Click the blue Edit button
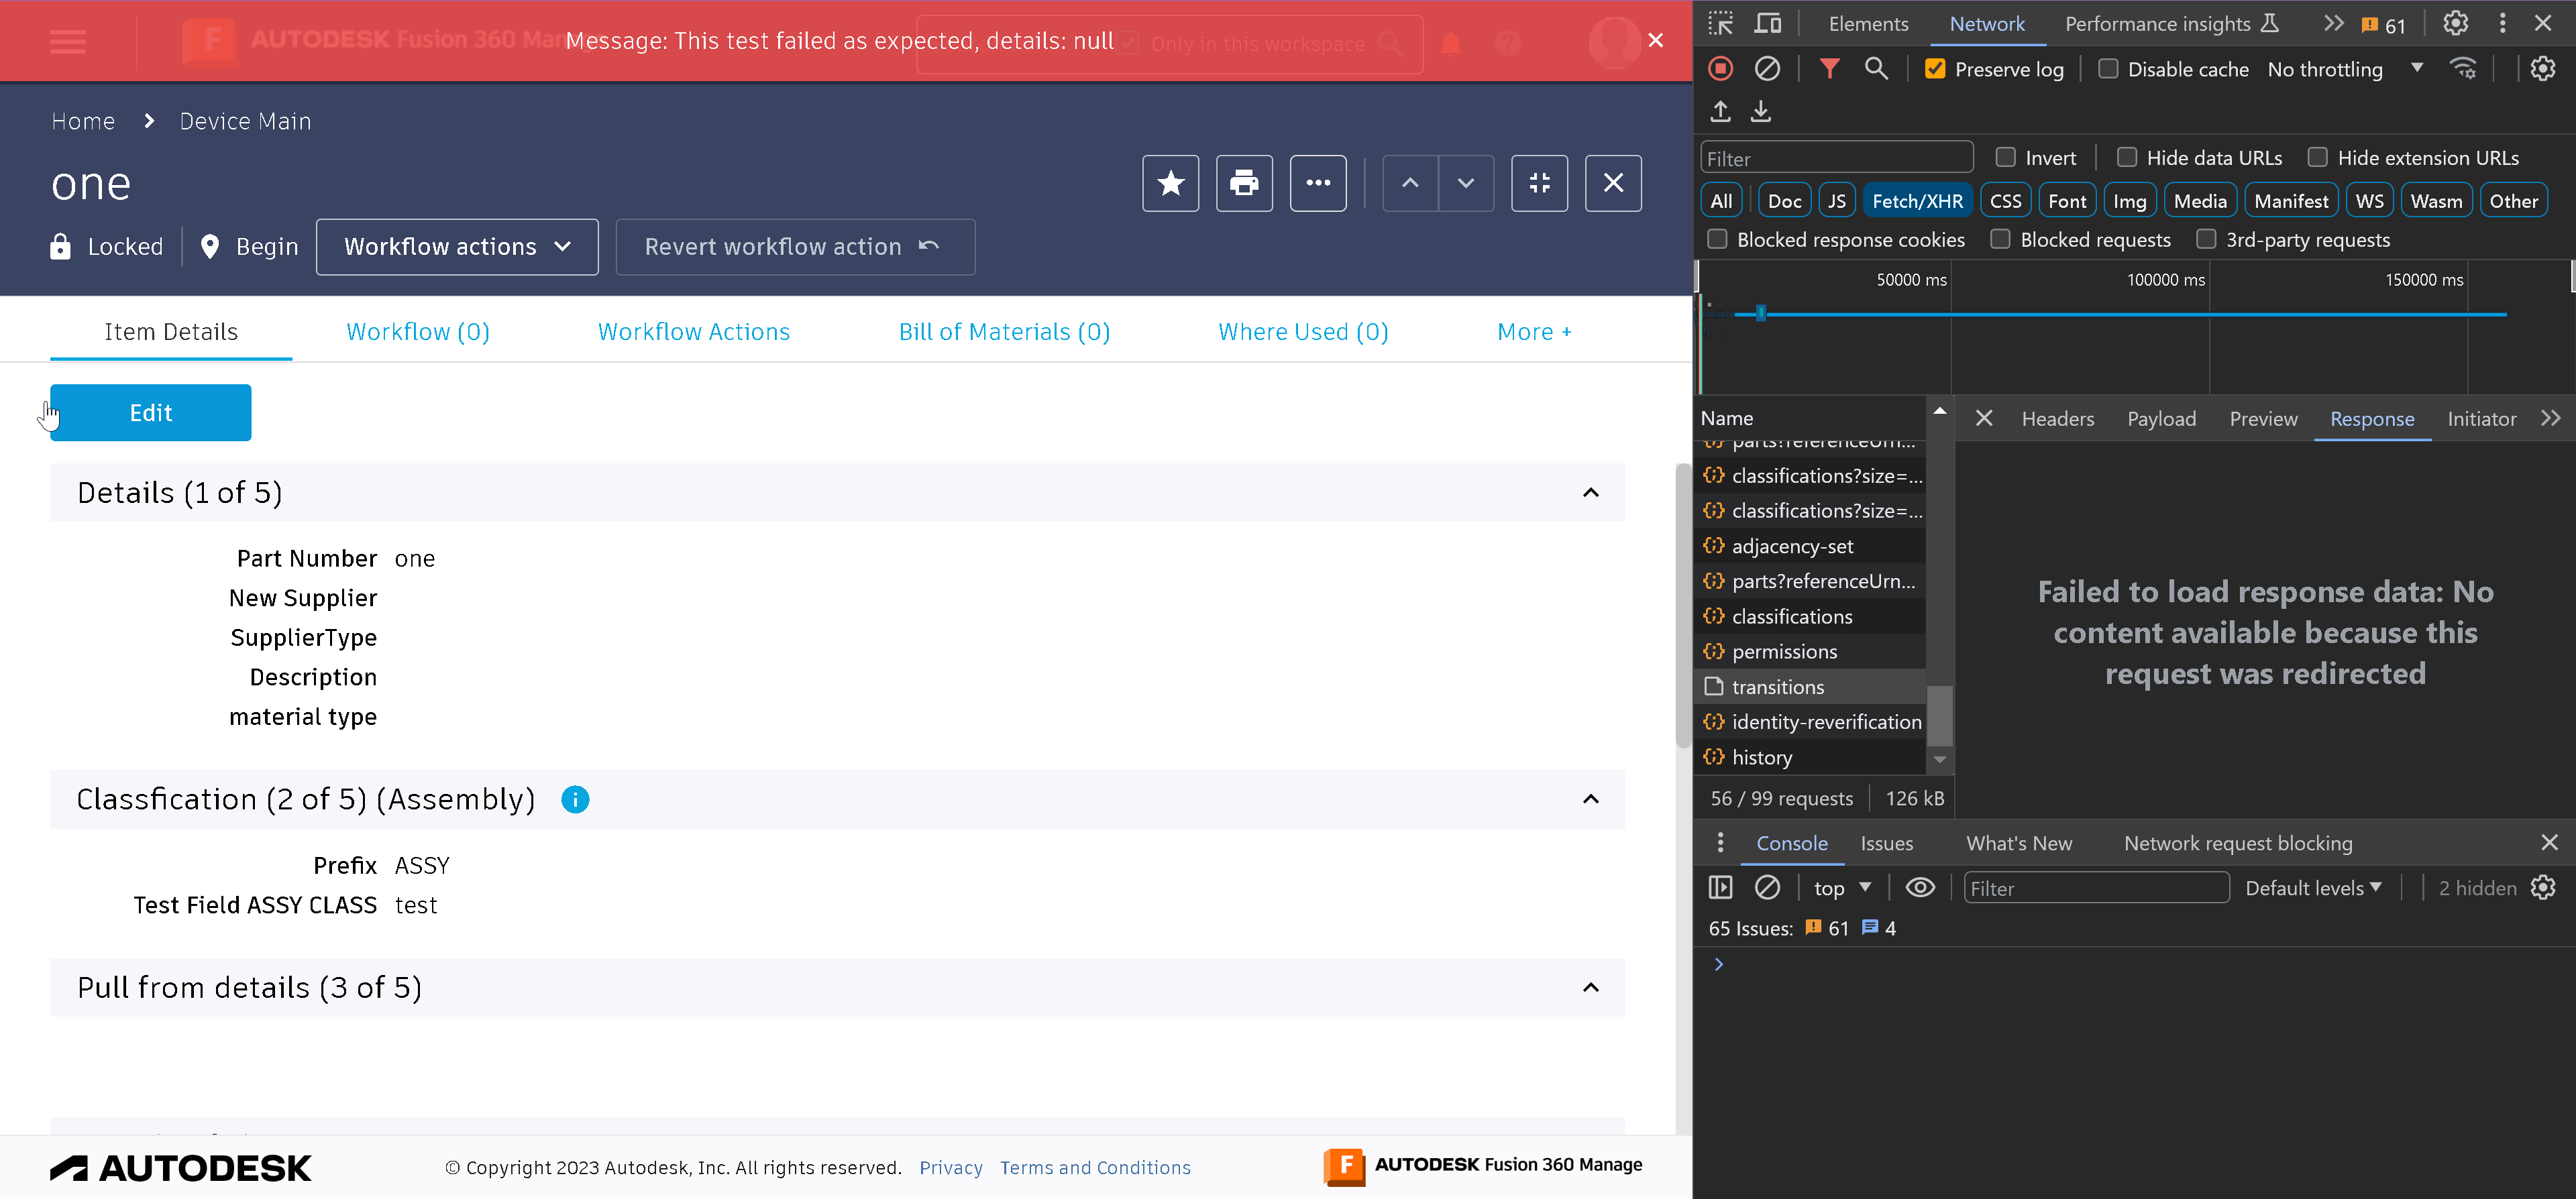Image resolution: width=2576 pixels, height=1199 pixels. 151,413
